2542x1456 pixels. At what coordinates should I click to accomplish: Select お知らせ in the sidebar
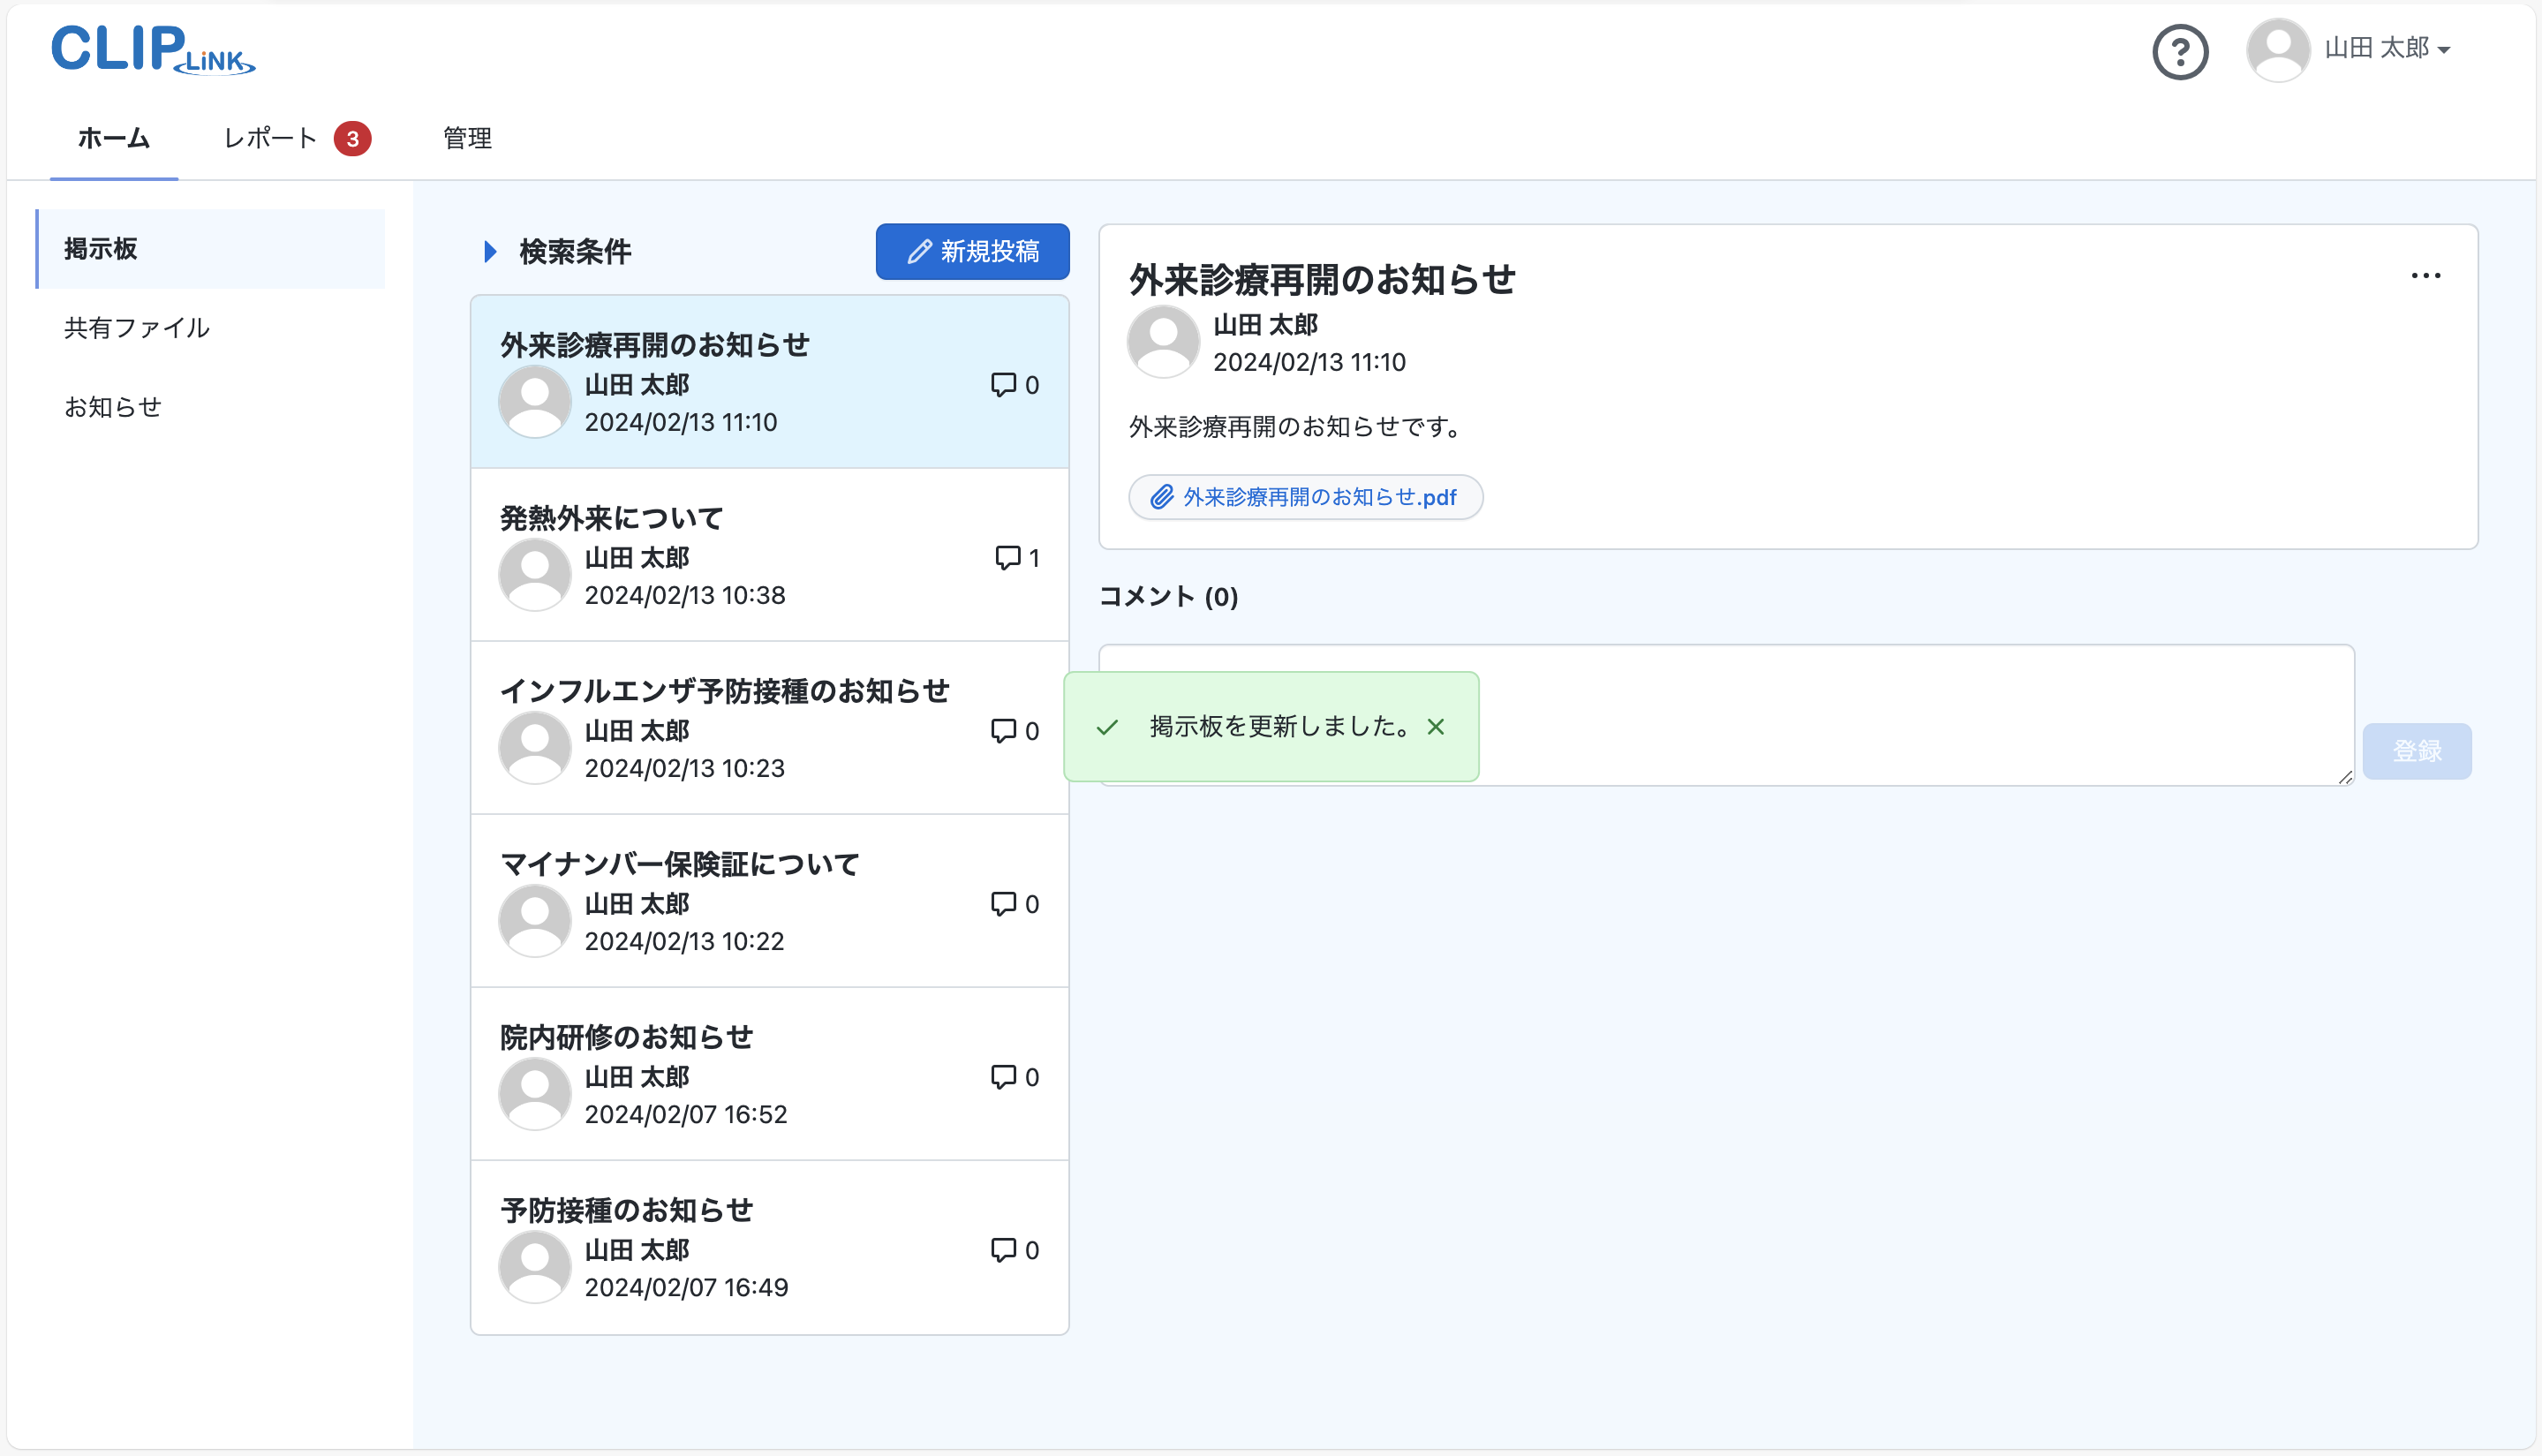tap(113, 407)
